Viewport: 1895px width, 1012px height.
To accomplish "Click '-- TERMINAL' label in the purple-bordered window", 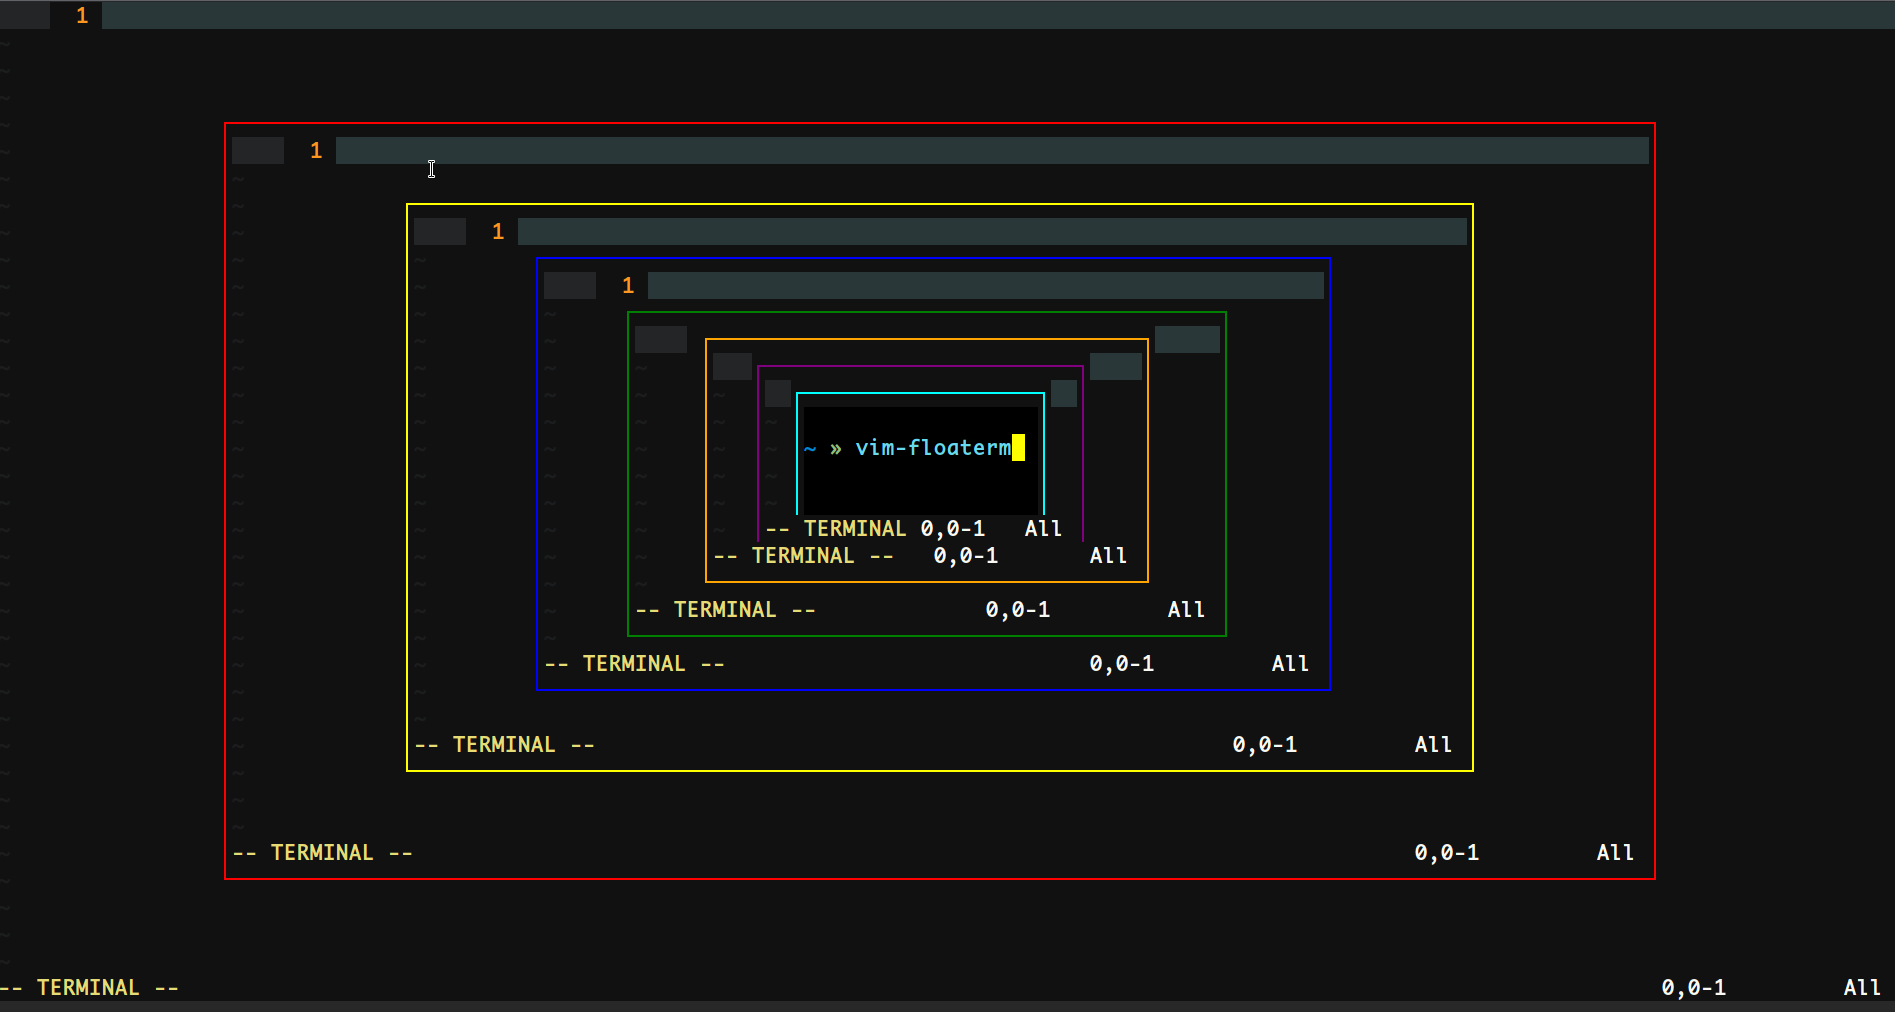I will click(836, 529).
